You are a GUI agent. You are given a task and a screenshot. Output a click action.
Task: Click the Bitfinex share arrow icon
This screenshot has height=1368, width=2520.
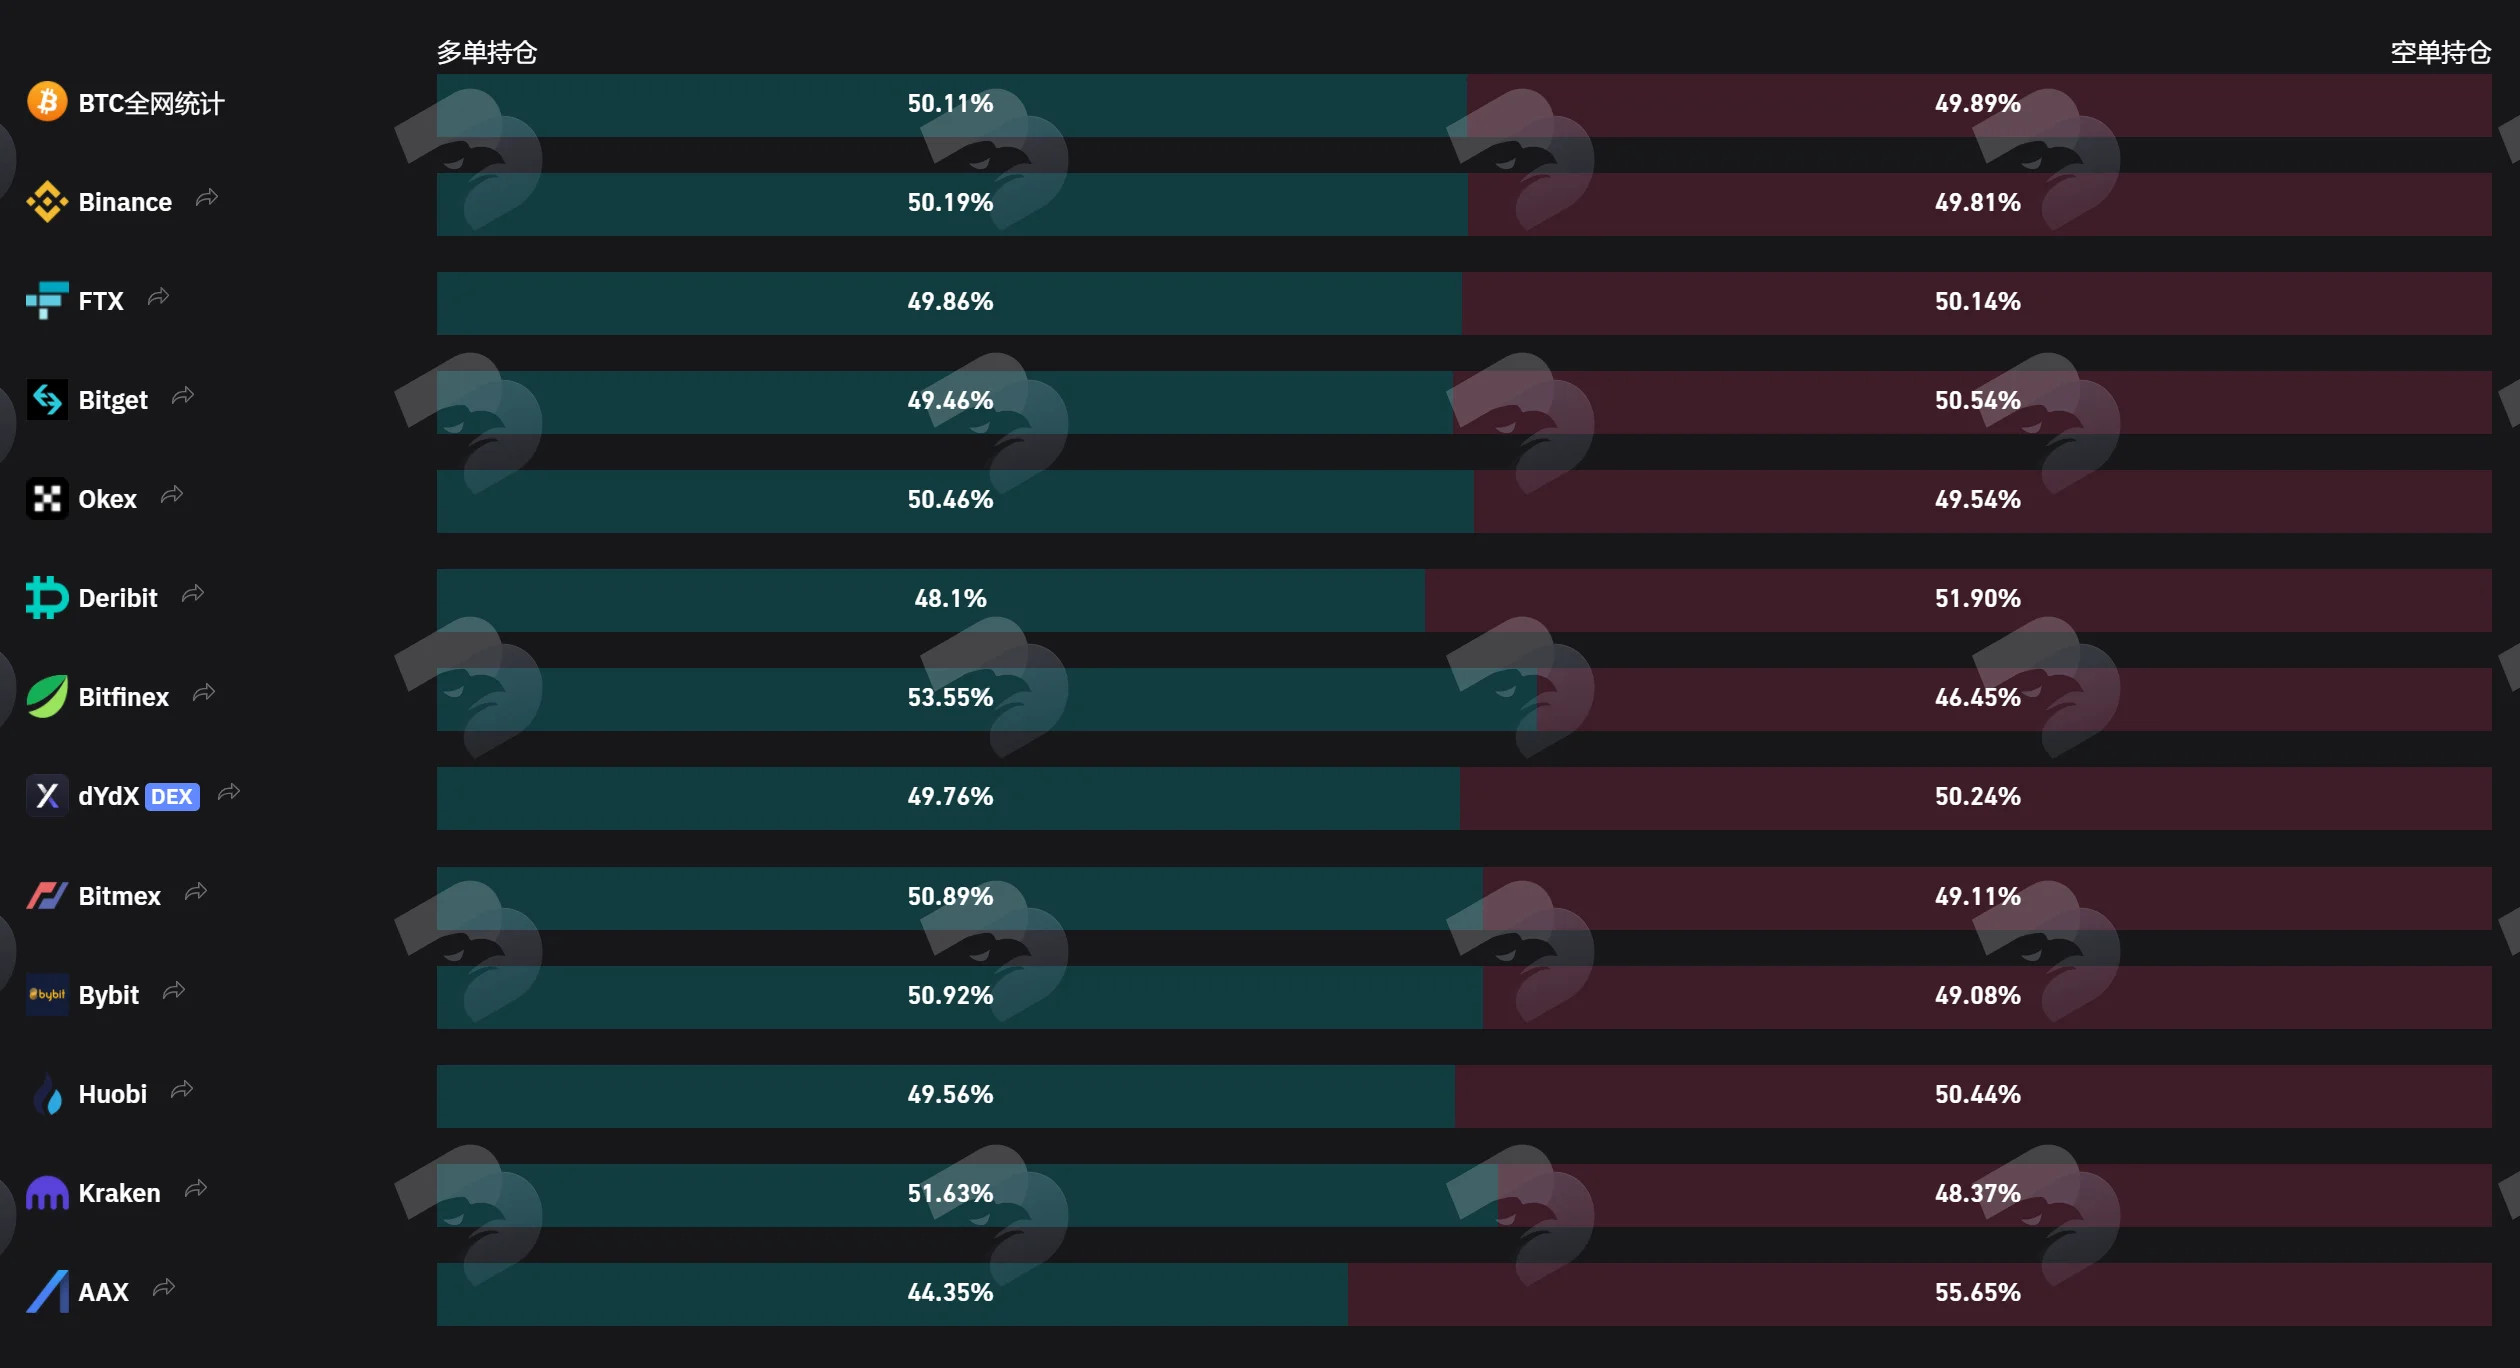point(204,693)
